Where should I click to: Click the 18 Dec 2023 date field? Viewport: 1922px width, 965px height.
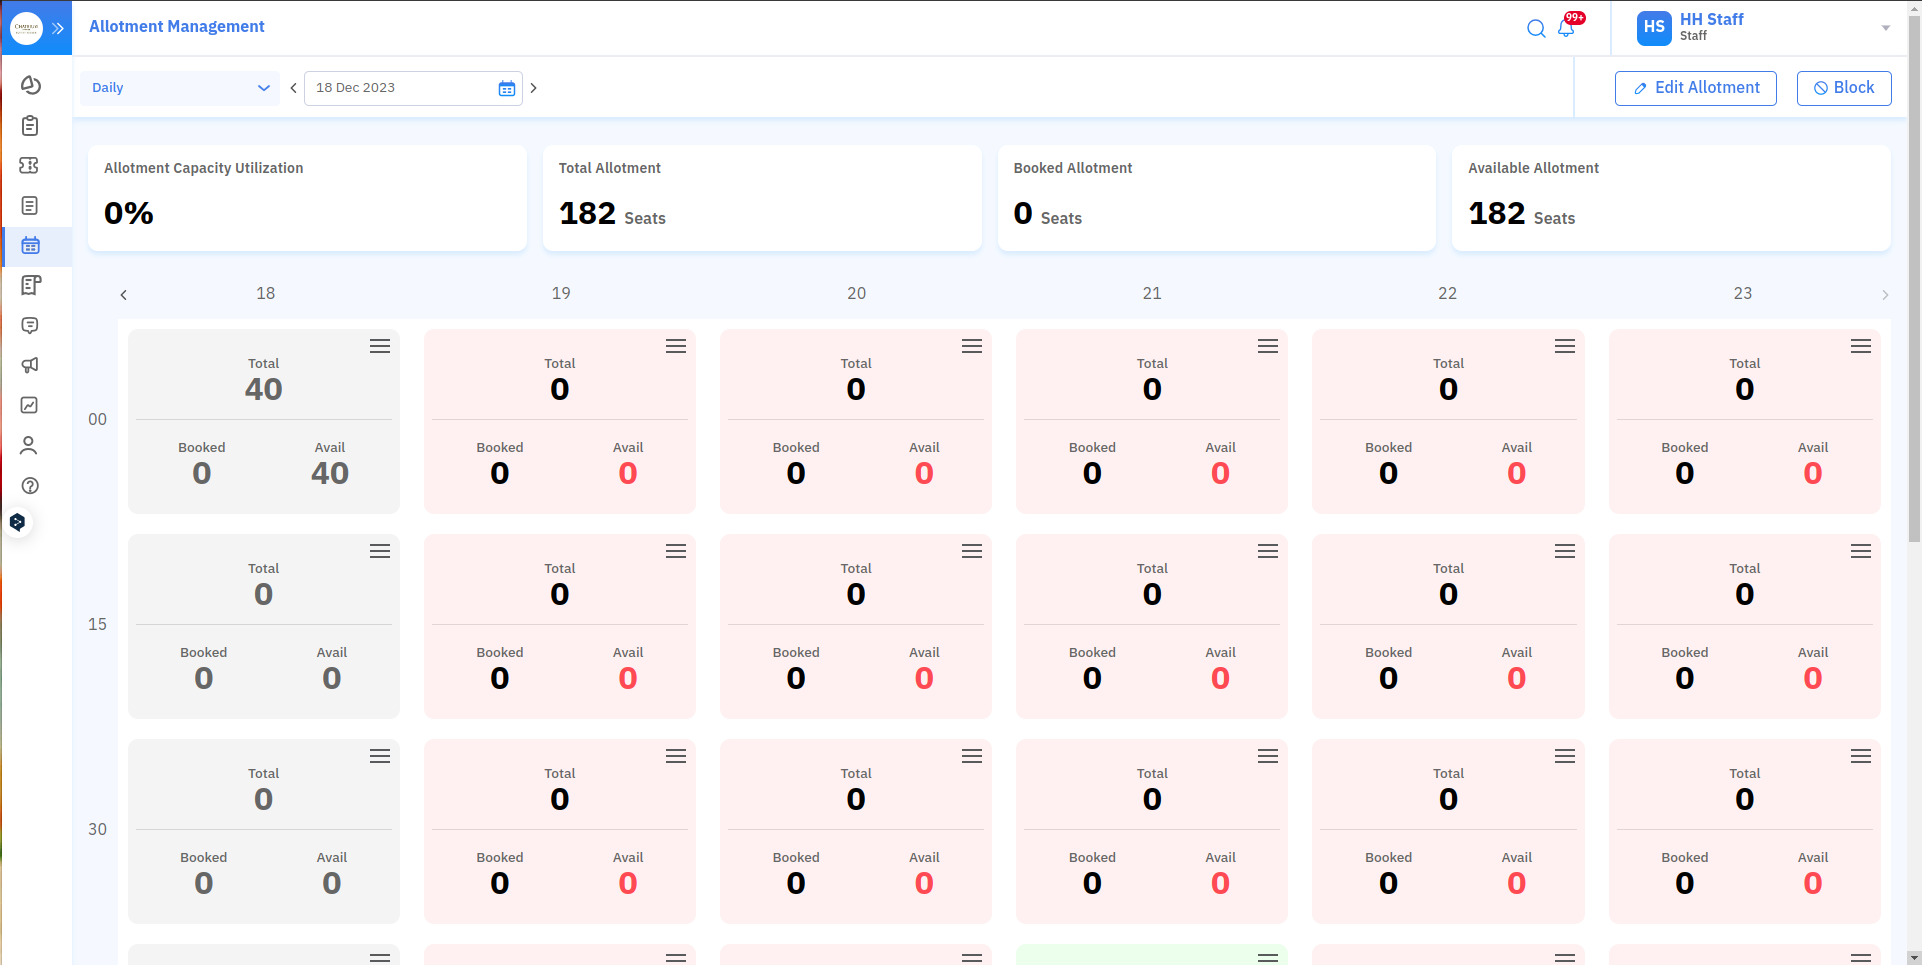(x=400, y=88)
